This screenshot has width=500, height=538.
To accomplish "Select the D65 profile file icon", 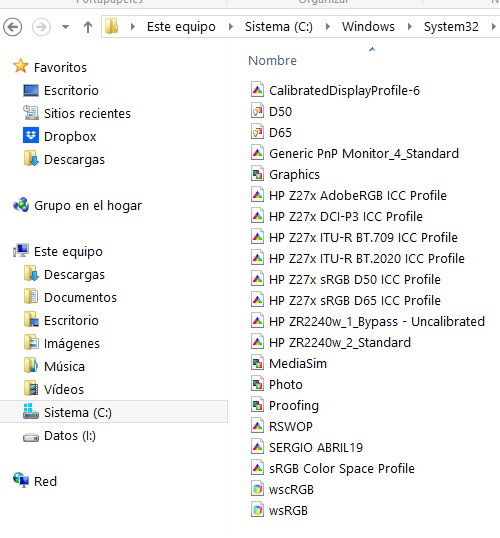I will pos(257,132).
